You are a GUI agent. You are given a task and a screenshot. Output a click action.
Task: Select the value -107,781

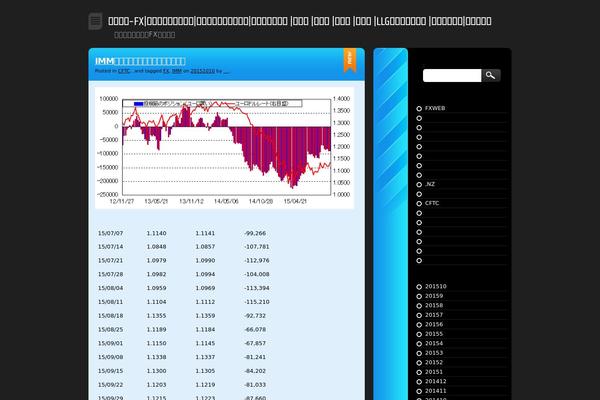[256, 247]
